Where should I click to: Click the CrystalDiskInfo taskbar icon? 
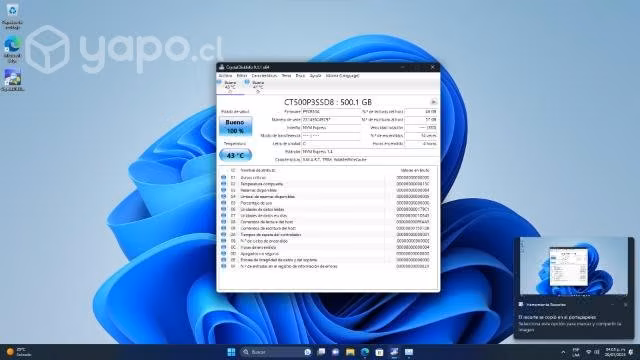coord(394,352)
